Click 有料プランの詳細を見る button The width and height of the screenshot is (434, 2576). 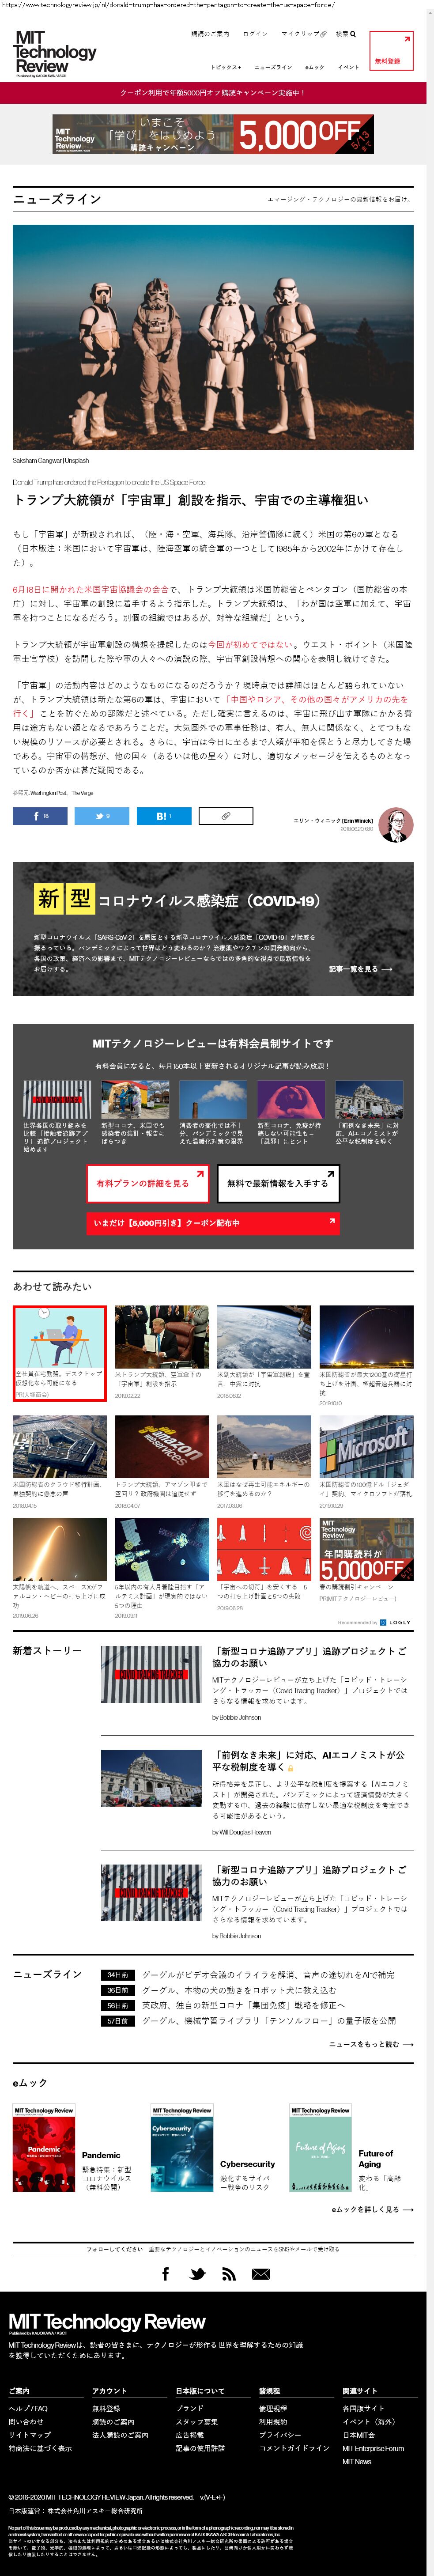[x=147, y=1184]
